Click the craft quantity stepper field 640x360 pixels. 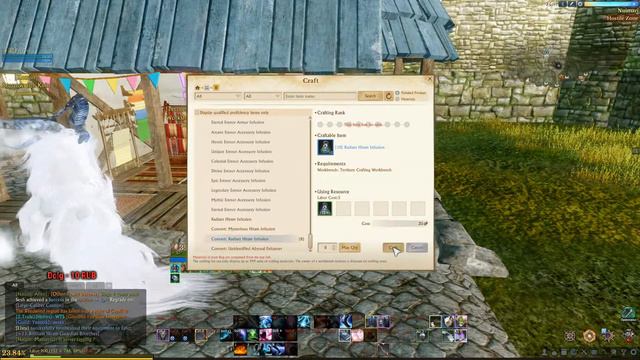[x=327, y=247]
